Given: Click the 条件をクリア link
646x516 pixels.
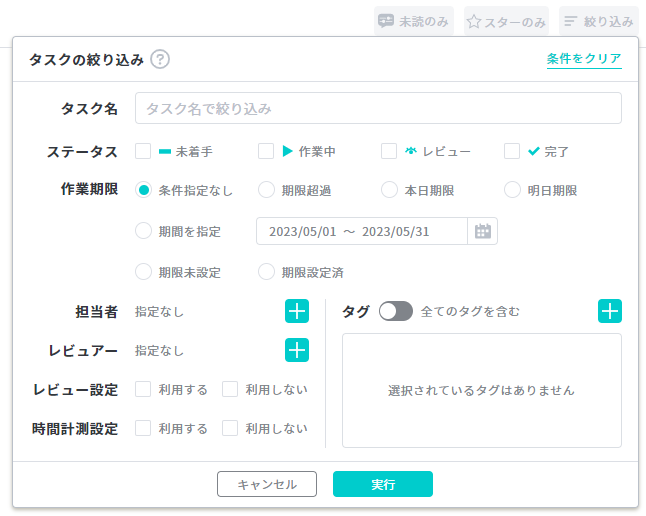Looking at the screenshot, I should [584, 59].
